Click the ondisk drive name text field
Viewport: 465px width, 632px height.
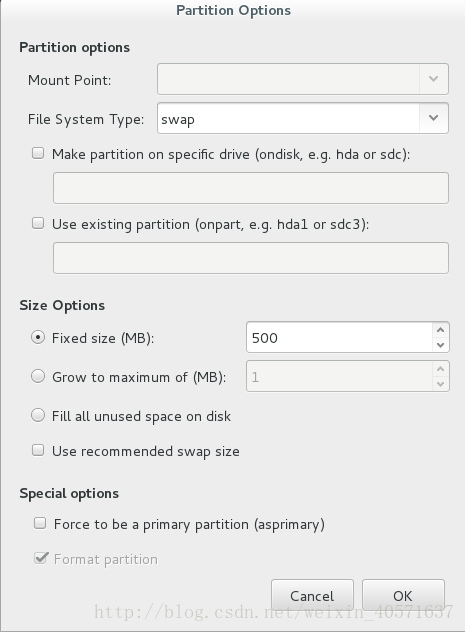pyautogui.click(x=251, y=188)
